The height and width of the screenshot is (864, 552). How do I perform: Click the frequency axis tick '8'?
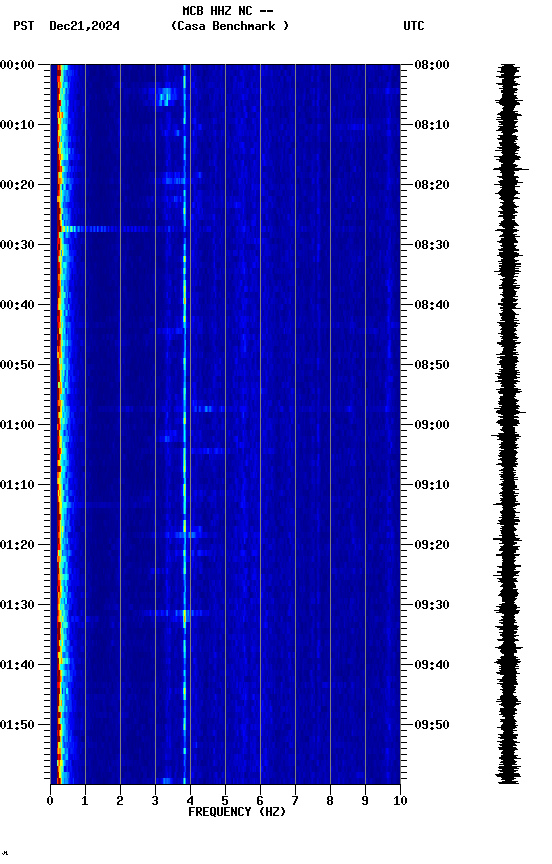(330, 801)
